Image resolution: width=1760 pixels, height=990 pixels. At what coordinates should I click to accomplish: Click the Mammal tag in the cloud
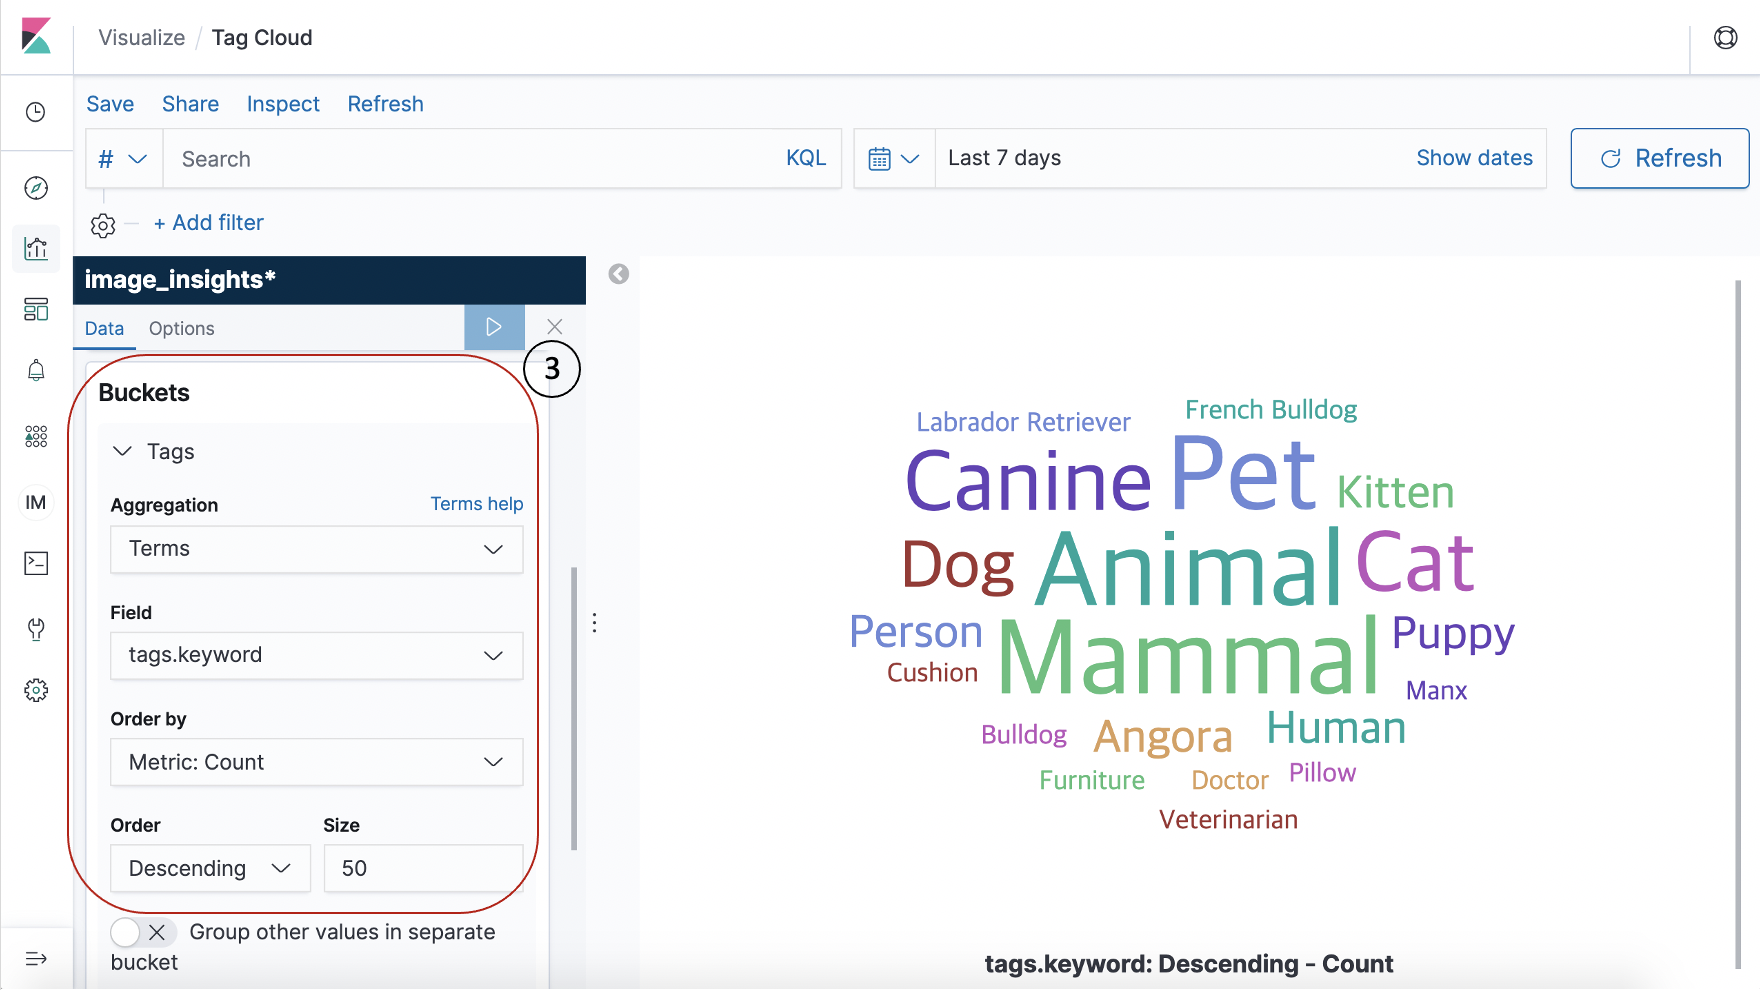[1190, 657]
